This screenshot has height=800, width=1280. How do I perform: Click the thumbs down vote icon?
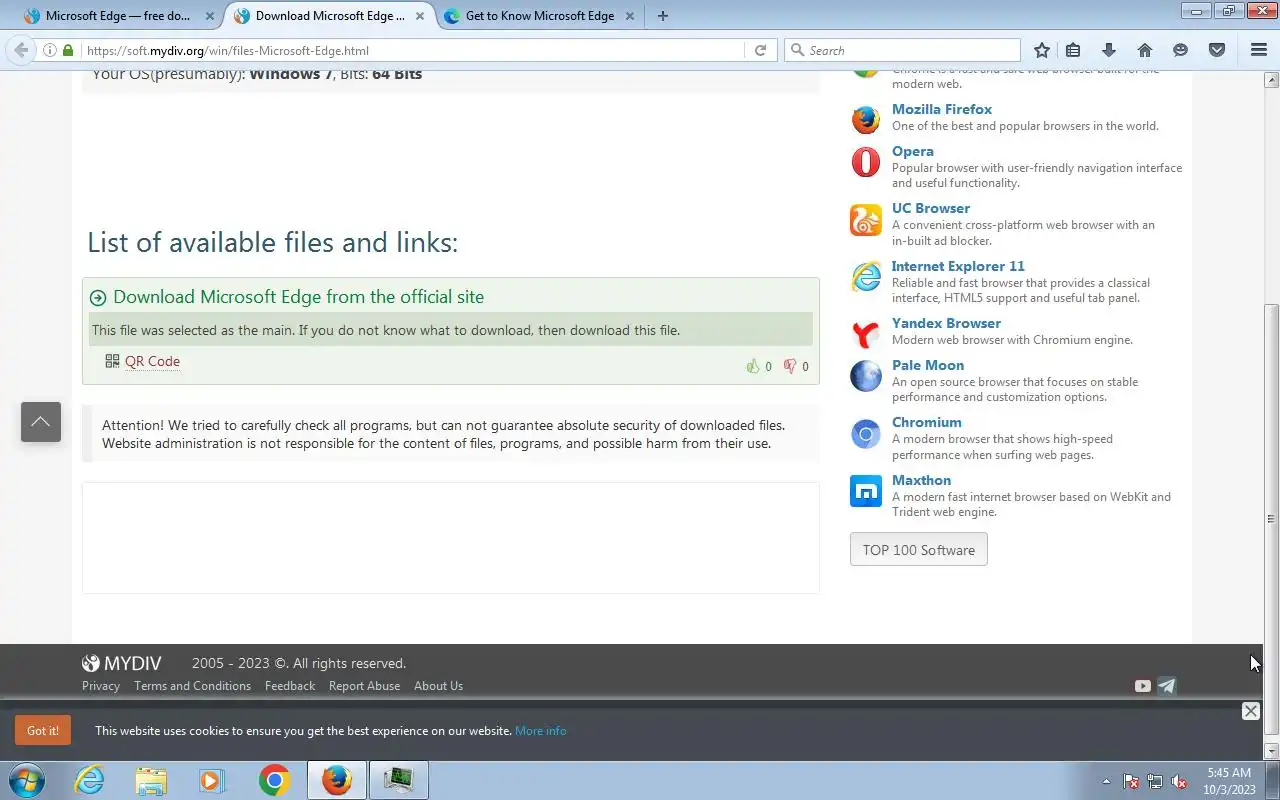[790, 366]
